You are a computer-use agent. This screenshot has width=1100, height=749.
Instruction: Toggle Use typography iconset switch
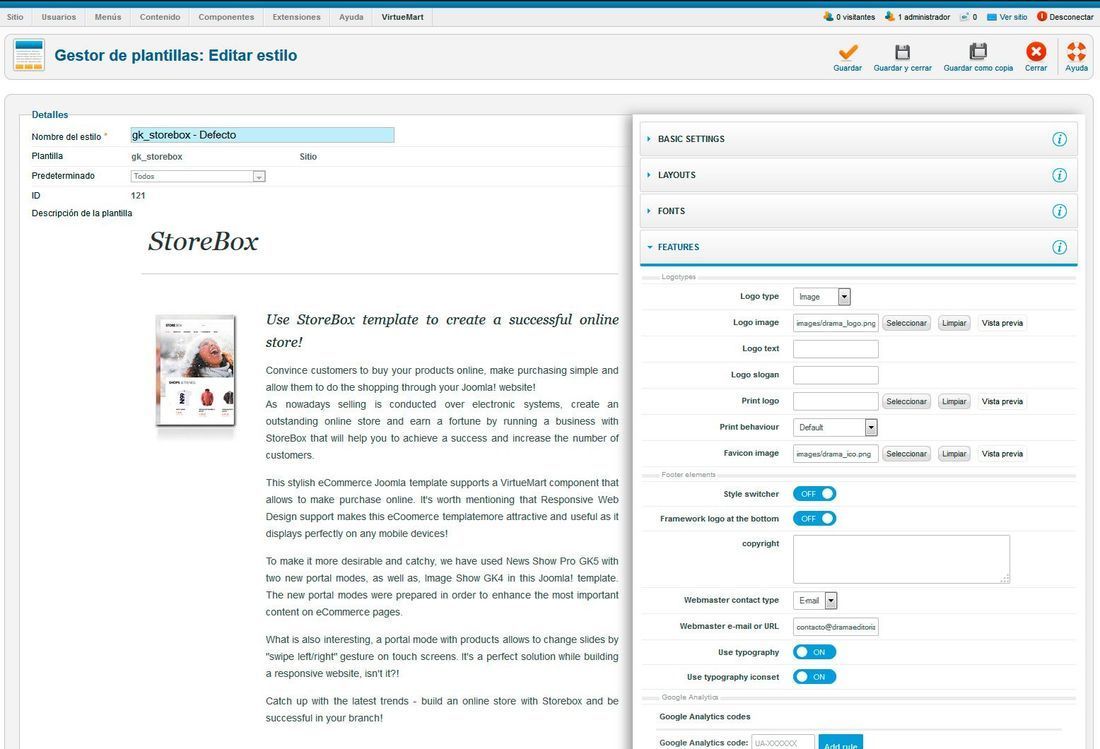(814, 677)
